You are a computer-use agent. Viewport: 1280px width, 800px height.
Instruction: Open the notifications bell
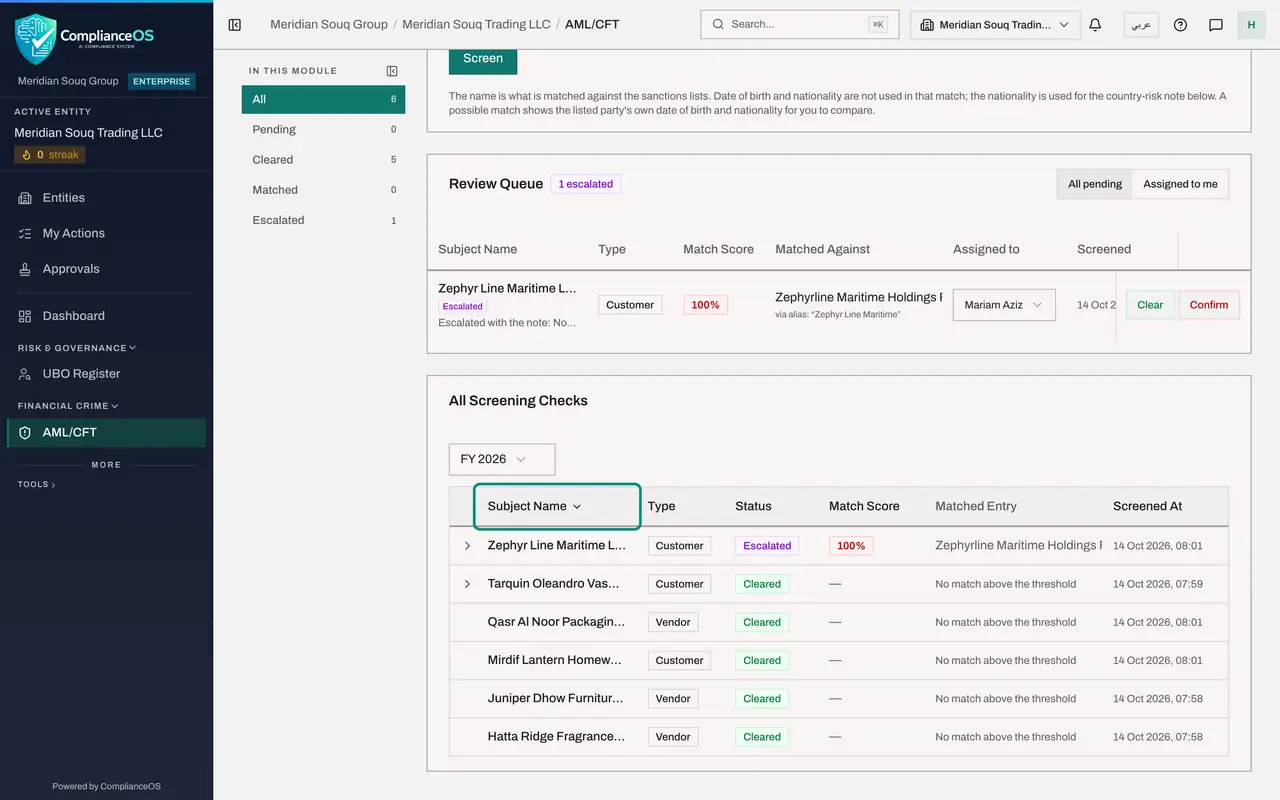tap(1095, 25)
